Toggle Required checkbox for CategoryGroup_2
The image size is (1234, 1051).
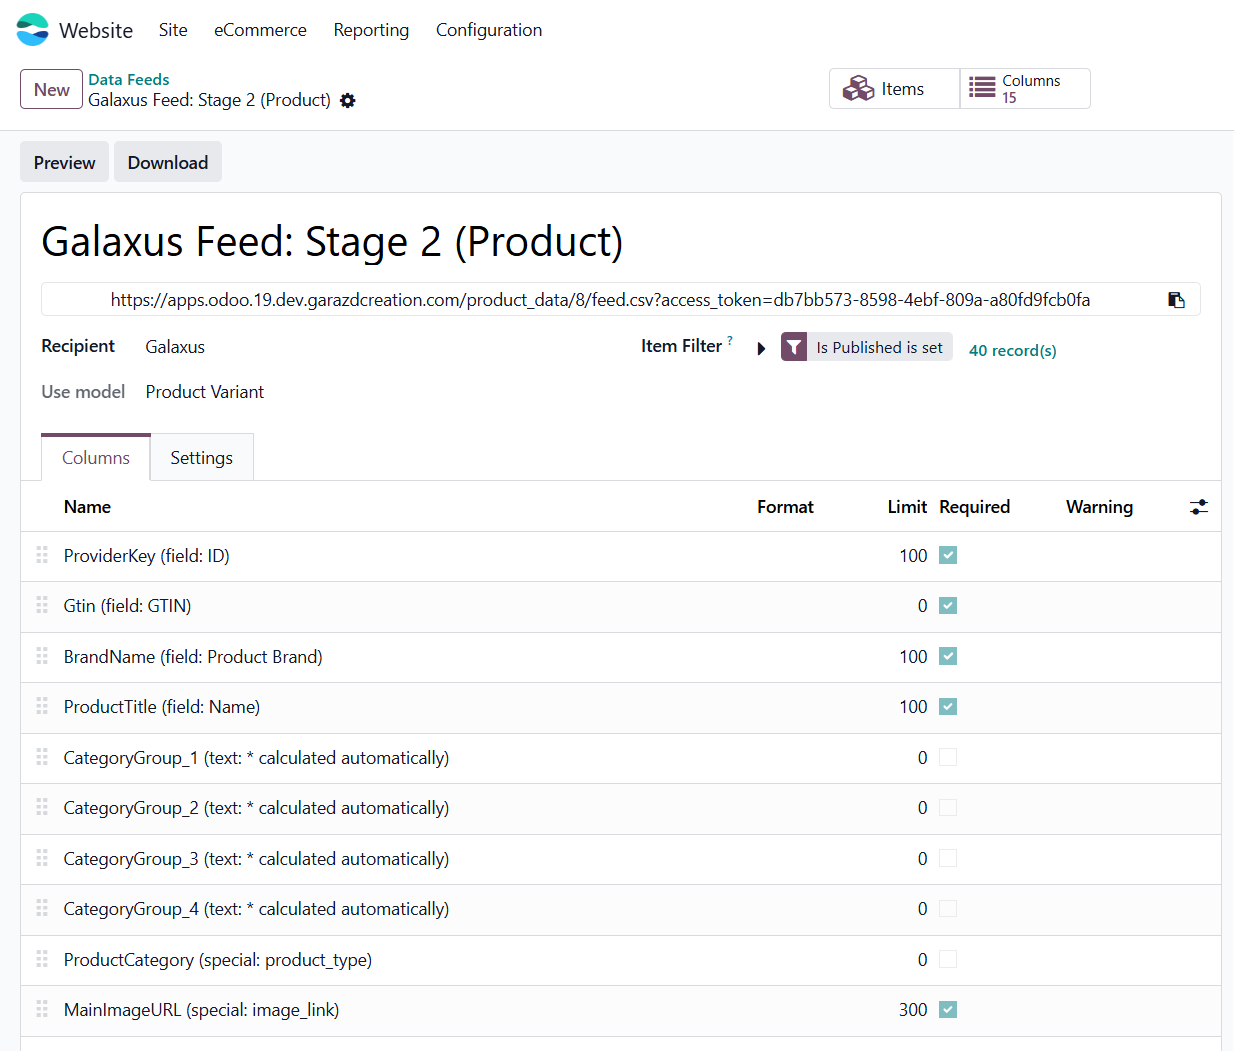click(x=948, y=807)
